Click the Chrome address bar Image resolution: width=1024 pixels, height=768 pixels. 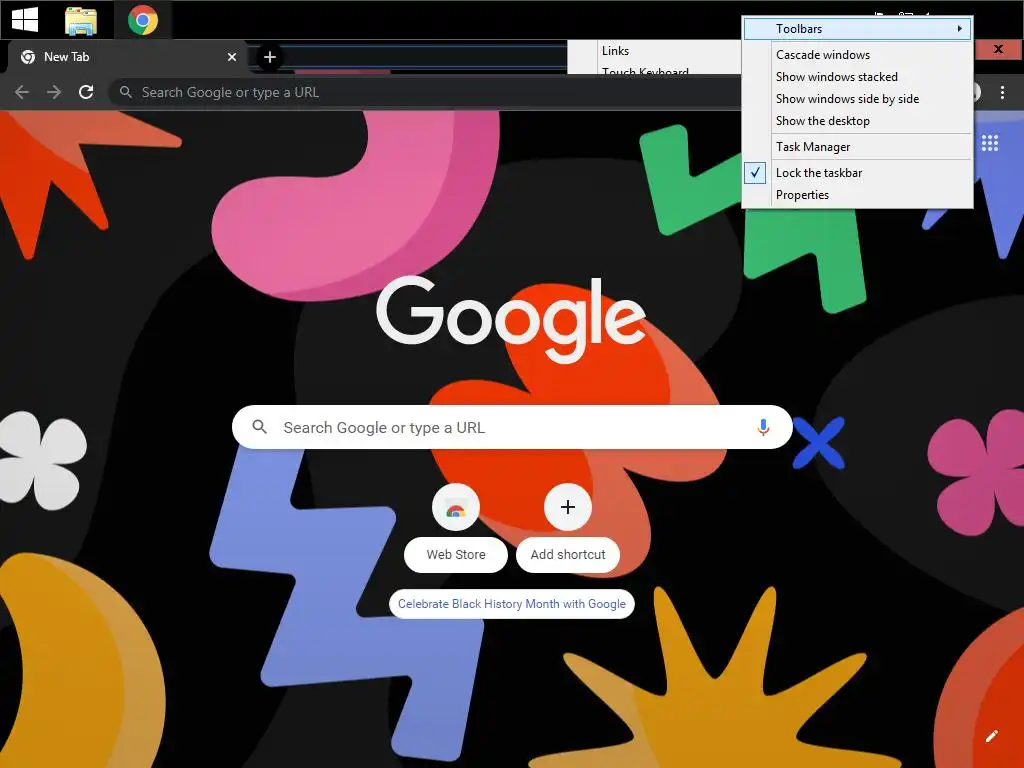coord(424,92)
